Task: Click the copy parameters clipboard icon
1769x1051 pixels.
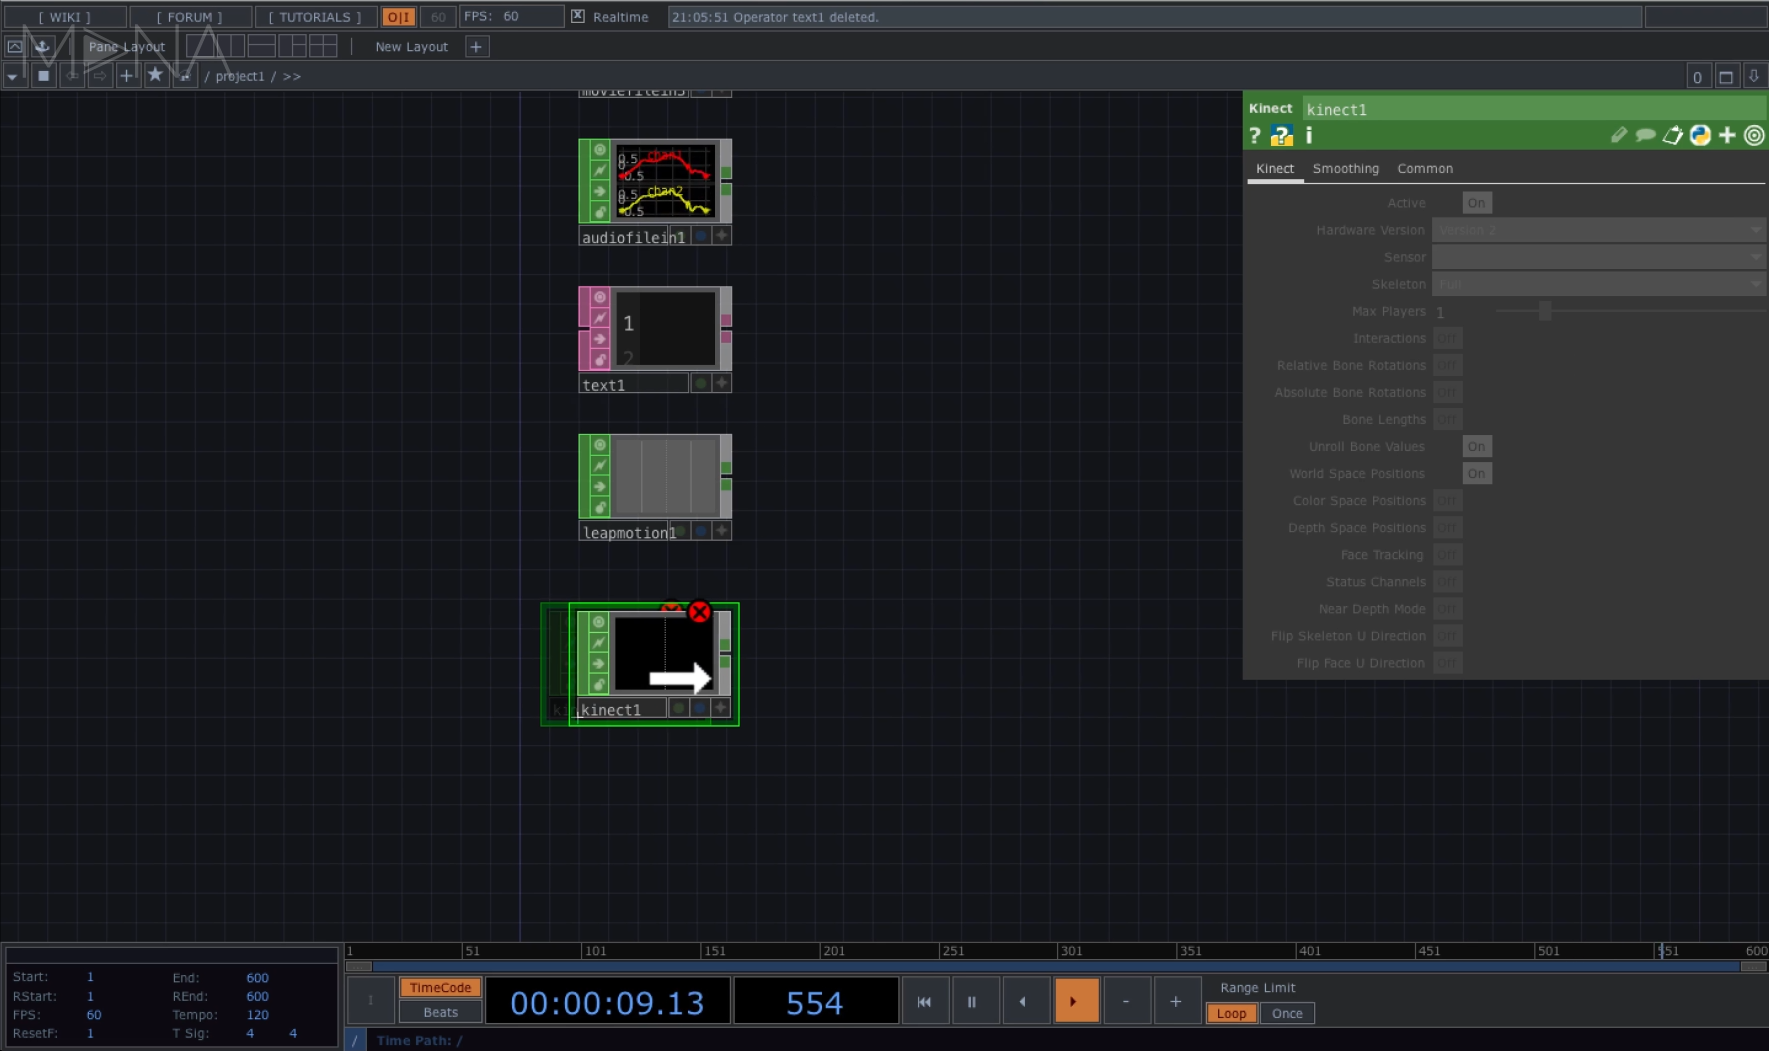Action: coord(1673,135)
